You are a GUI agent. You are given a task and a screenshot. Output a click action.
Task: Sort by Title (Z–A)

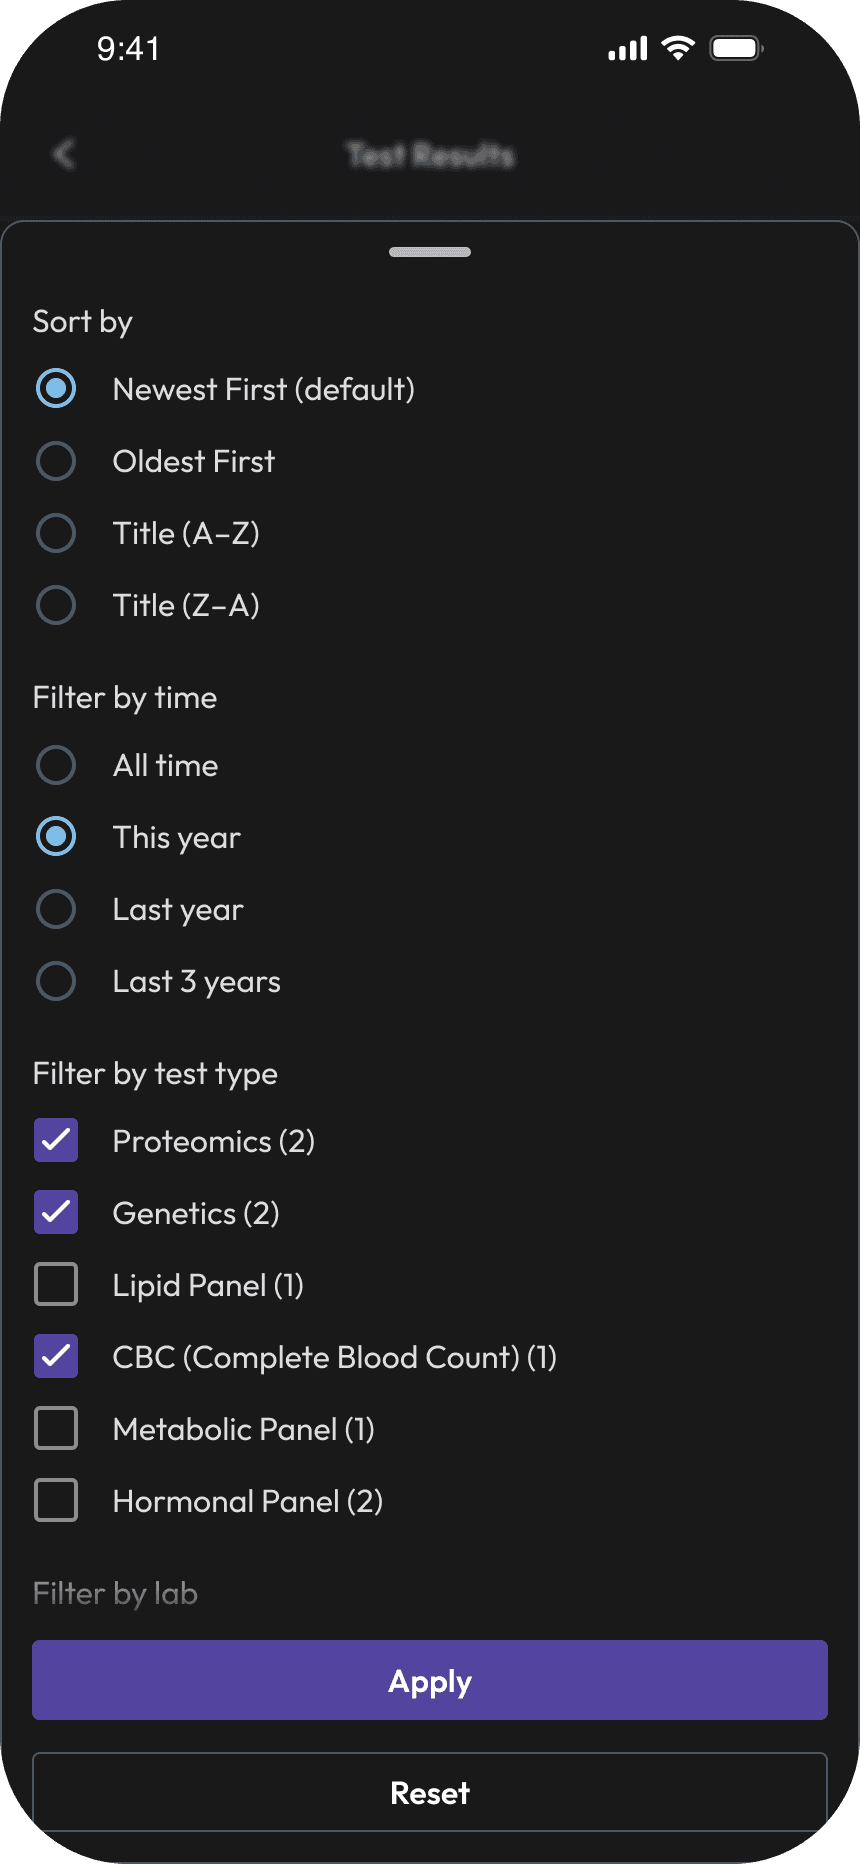pos(56,605)
